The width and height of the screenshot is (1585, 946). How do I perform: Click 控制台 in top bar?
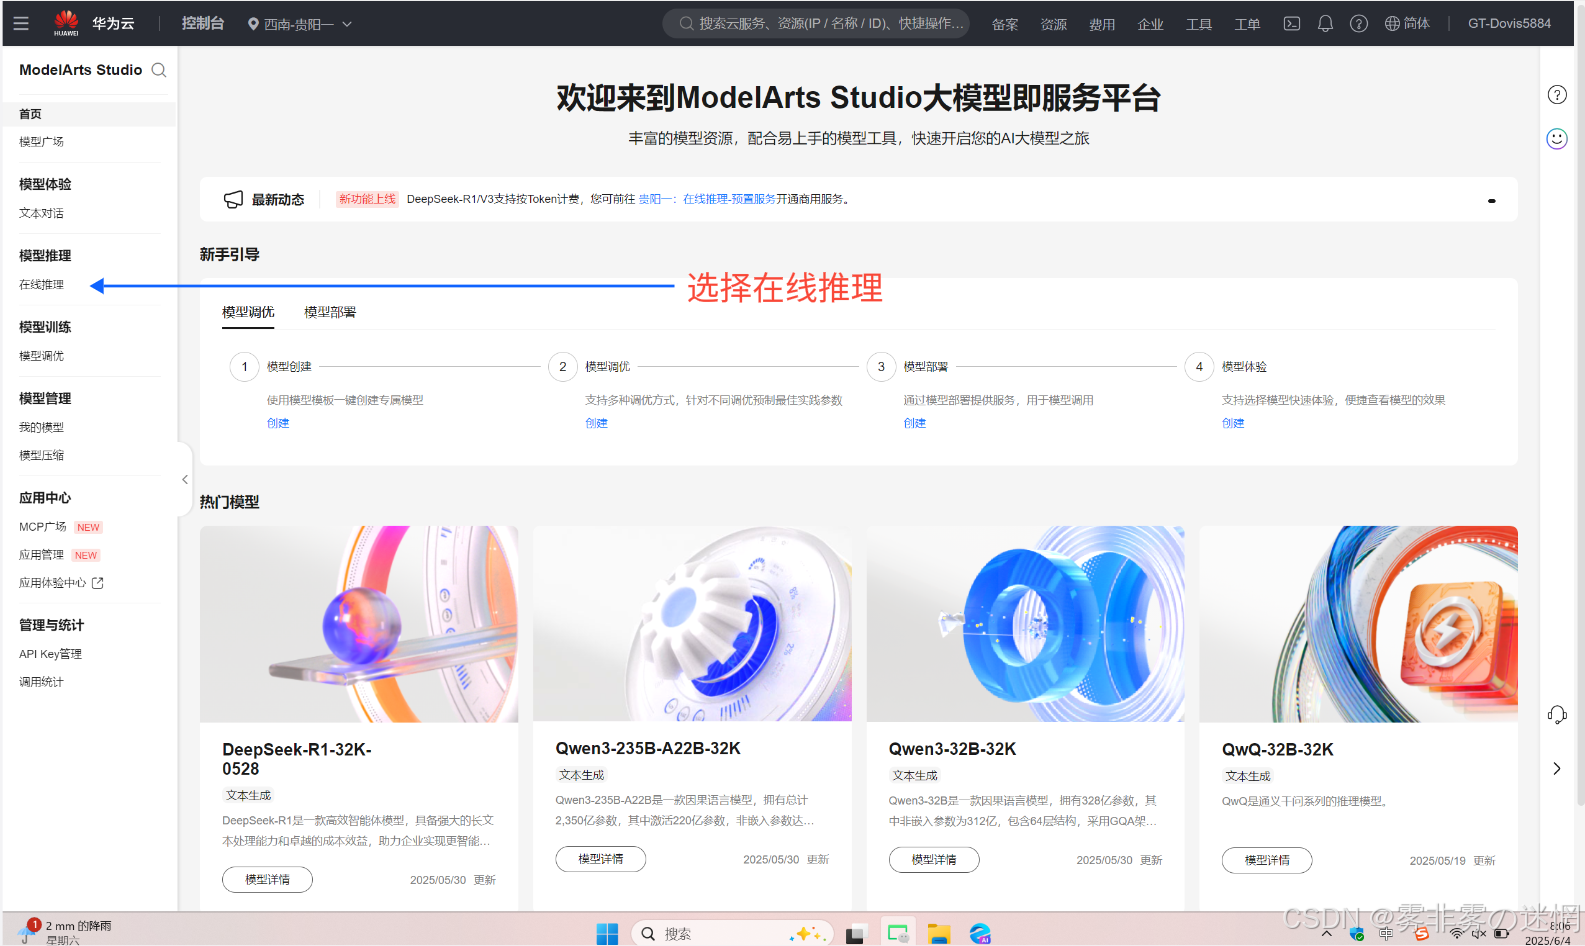tap(203, 23)
